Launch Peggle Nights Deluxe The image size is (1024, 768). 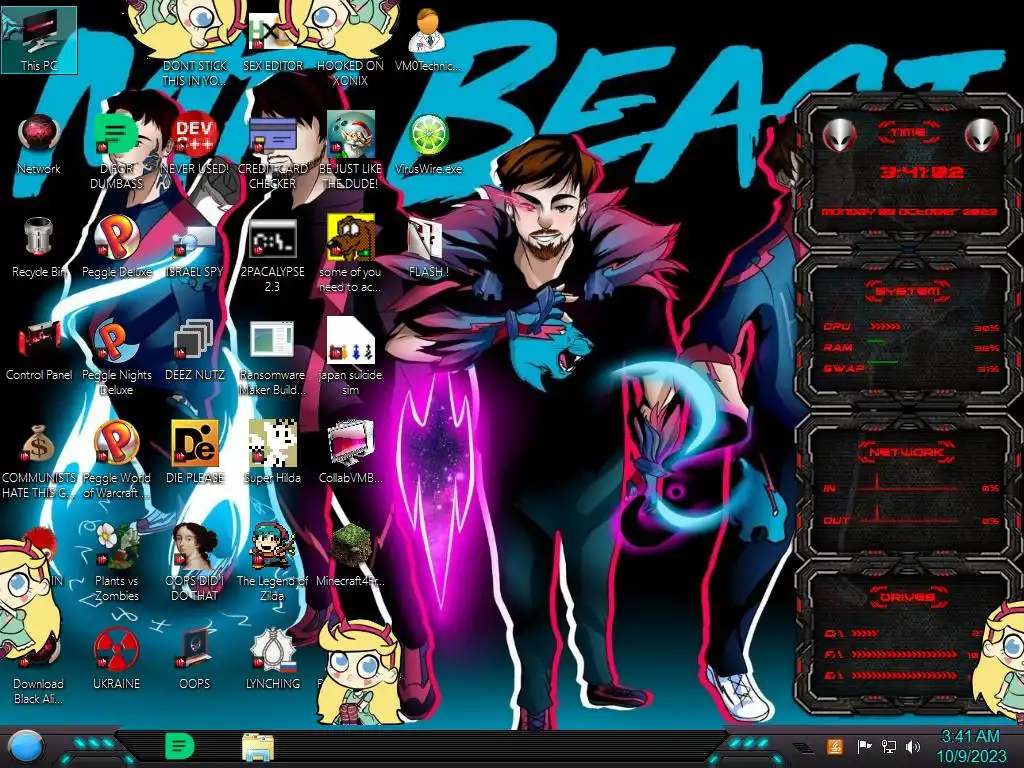(116, 358)
